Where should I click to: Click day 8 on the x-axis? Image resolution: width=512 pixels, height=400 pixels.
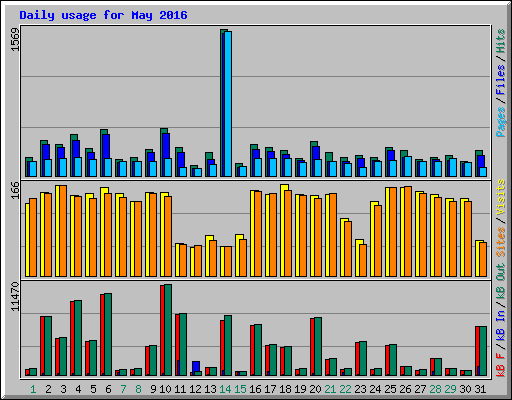point(138,389)
